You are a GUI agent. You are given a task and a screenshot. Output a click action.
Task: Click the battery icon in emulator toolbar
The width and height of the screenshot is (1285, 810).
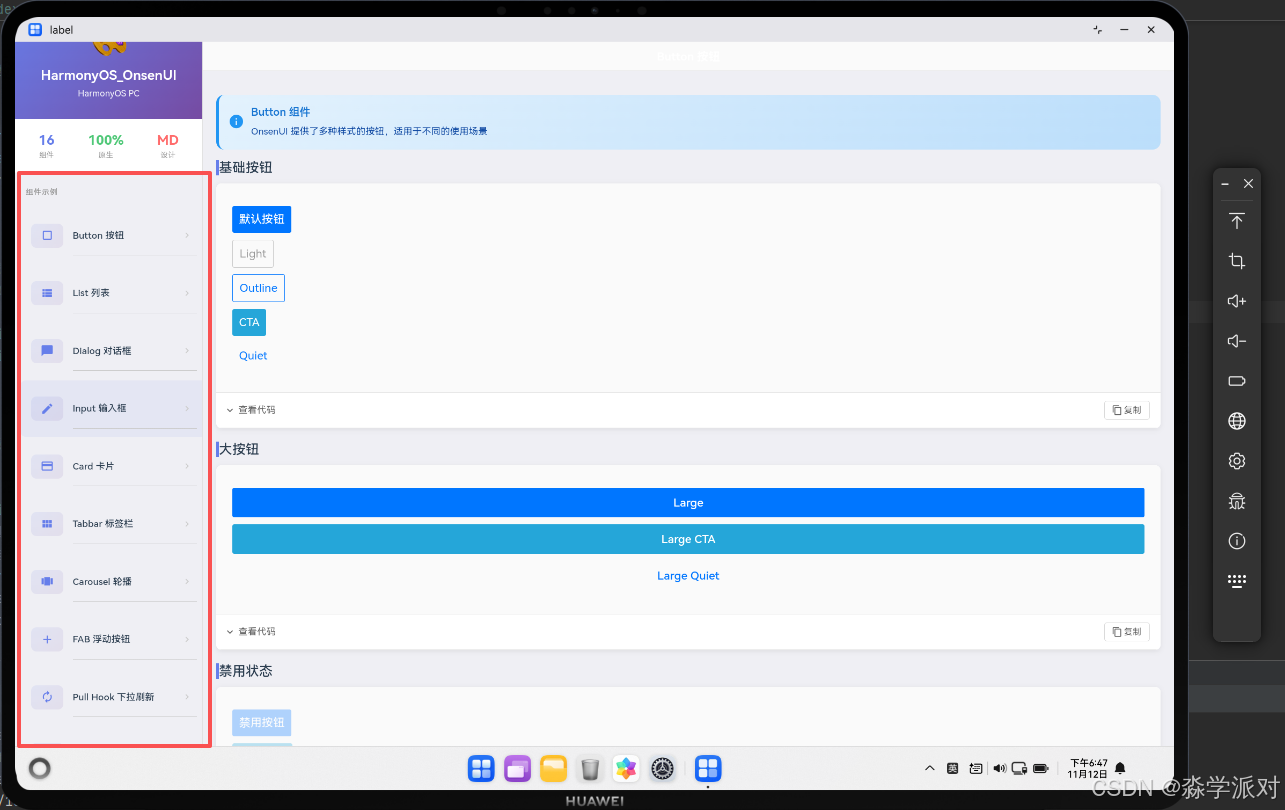pyautogui.click(x=1237, y=381)
